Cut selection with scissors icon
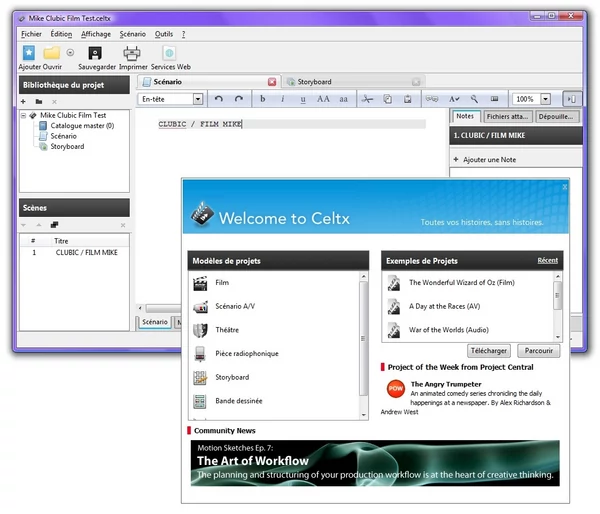This screenshot has width=600, height=514. coord(367,99)
